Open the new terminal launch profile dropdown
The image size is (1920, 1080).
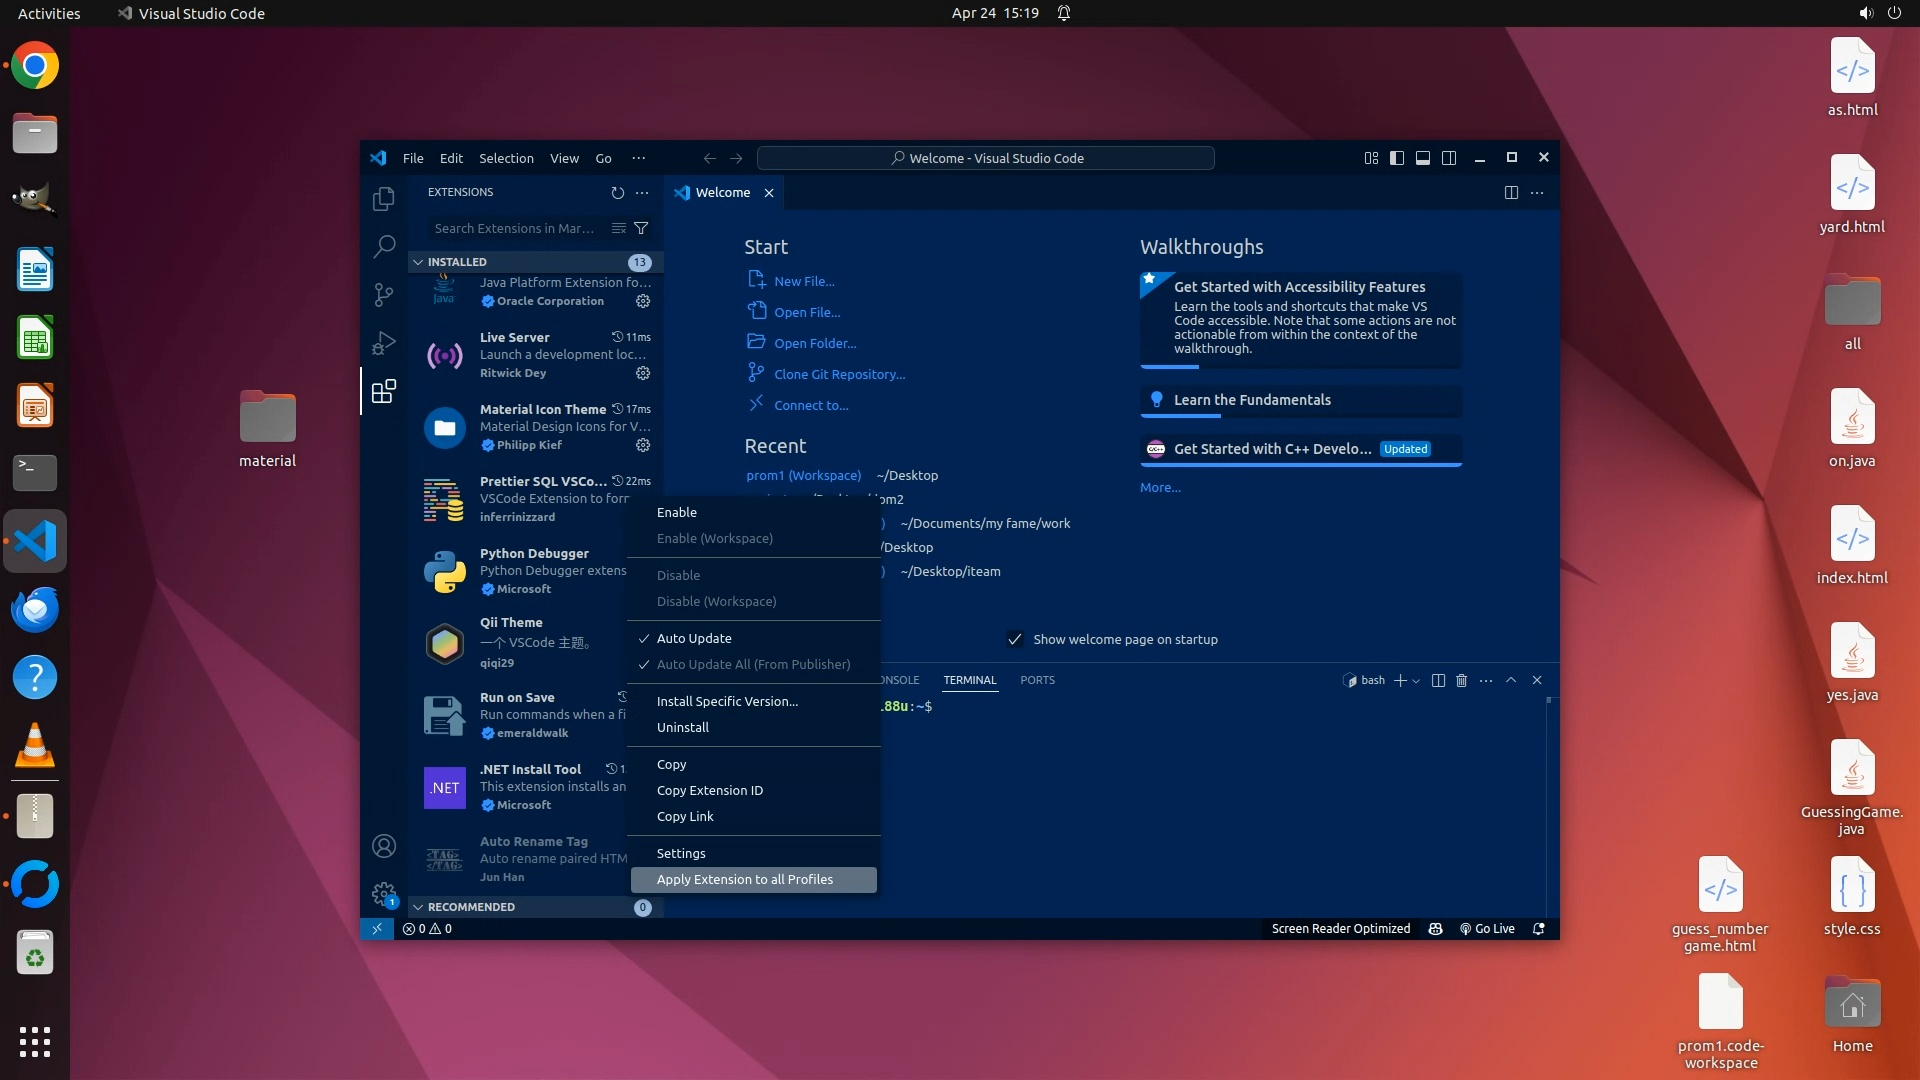coord(1416,681)
